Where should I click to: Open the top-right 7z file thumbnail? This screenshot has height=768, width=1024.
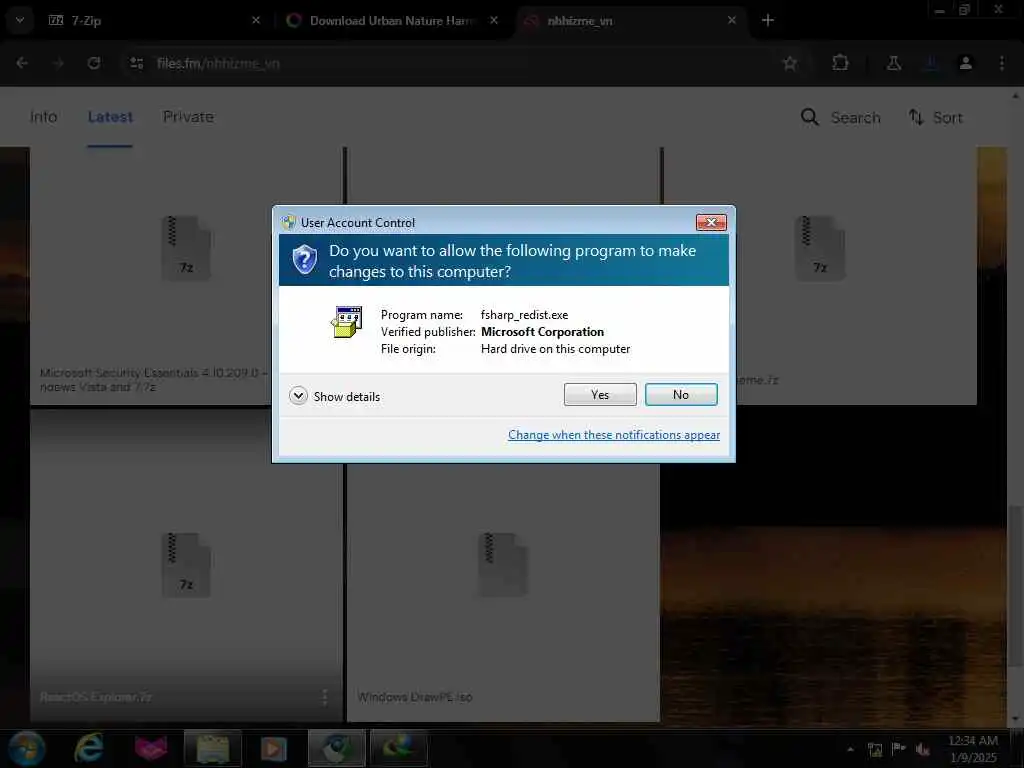coord(820,248)
